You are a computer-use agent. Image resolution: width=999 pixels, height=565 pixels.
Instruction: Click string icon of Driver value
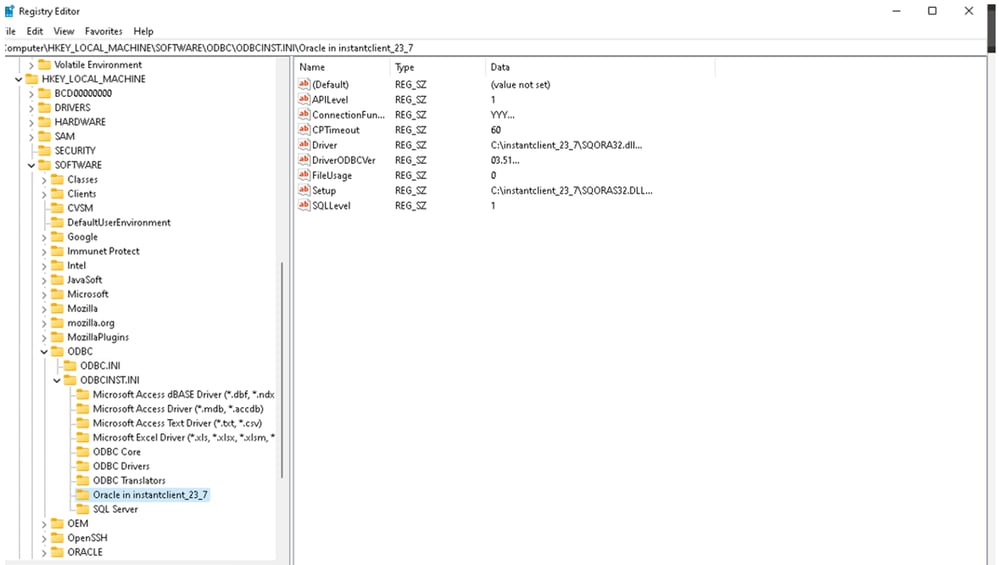(x=304, y=144)
